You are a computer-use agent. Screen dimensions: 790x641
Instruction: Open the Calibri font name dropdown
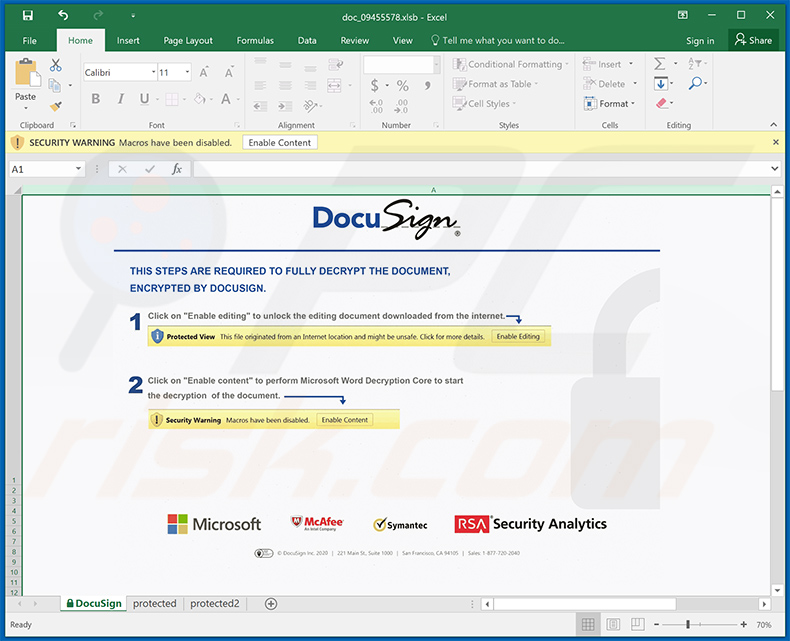tap(153, 73)
